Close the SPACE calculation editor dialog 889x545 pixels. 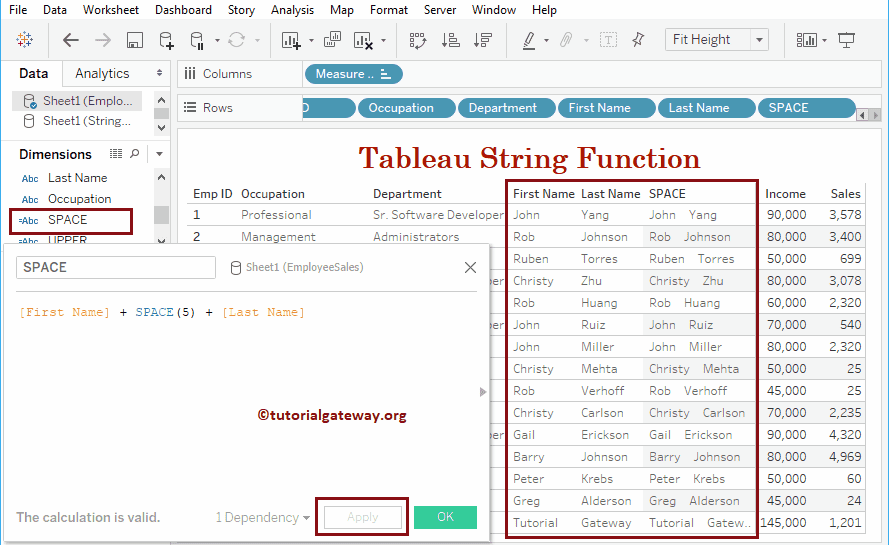pos(470,267)
